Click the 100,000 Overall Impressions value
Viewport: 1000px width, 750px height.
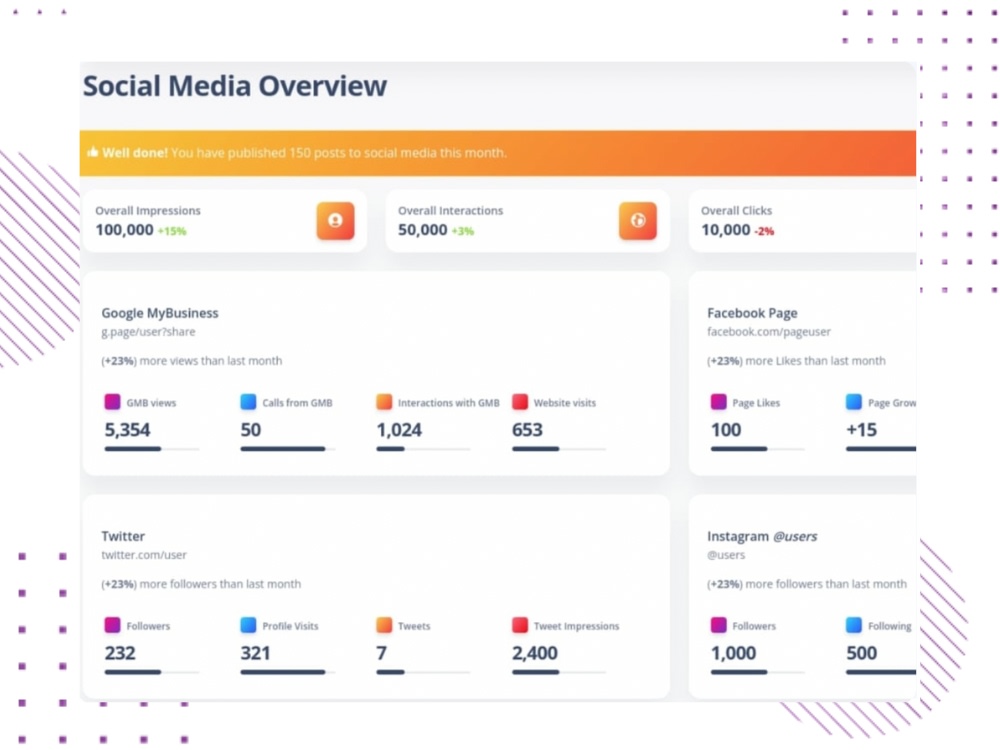point(124,230)
